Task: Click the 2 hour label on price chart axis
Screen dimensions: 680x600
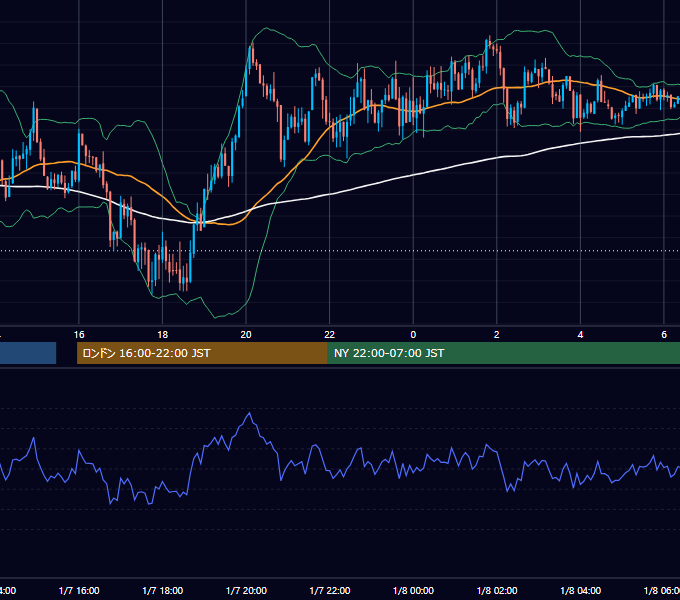Action: click(497, 335)
